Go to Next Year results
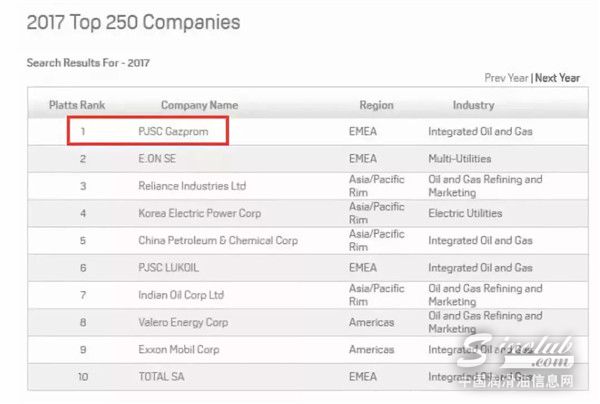The height and width of the screenshot is (404, 600). click(558, 78)
